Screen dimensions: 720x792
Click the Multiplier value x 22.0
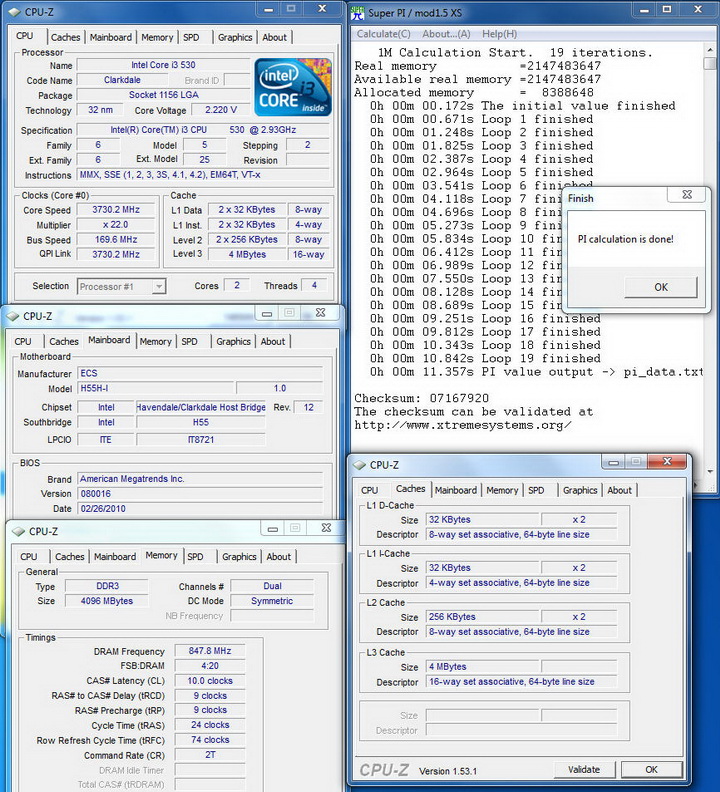click(x=116, y=225)
